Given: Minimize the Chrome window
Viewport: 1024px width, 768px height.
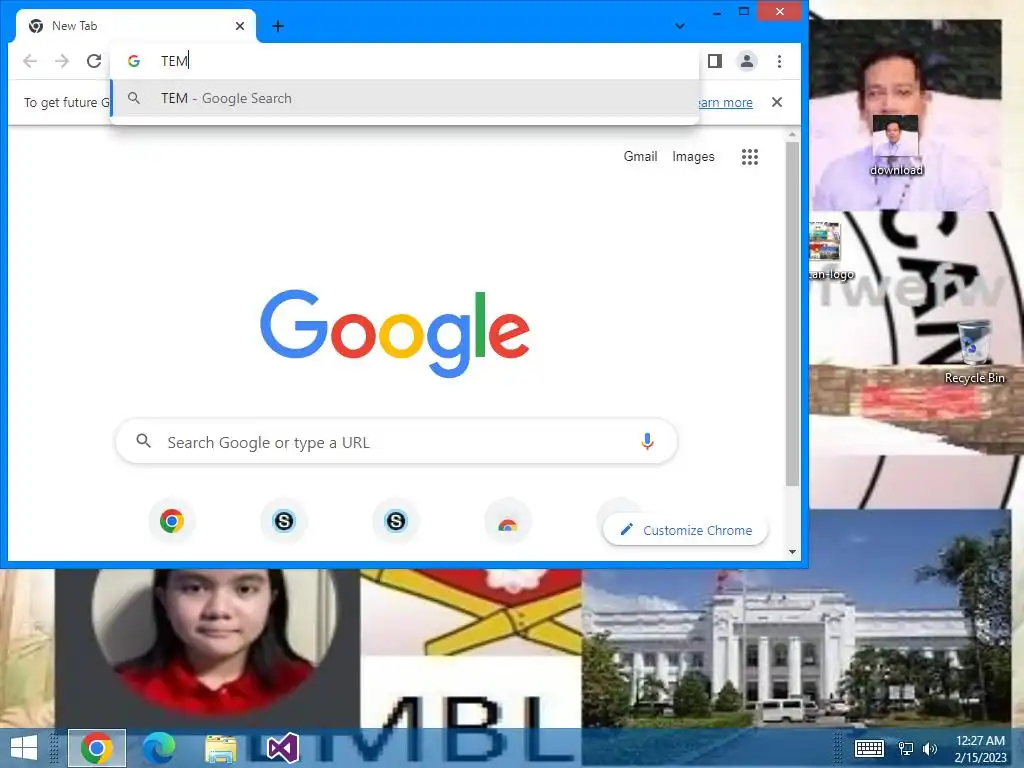Looking at the screenshot, I should [717, 12].
